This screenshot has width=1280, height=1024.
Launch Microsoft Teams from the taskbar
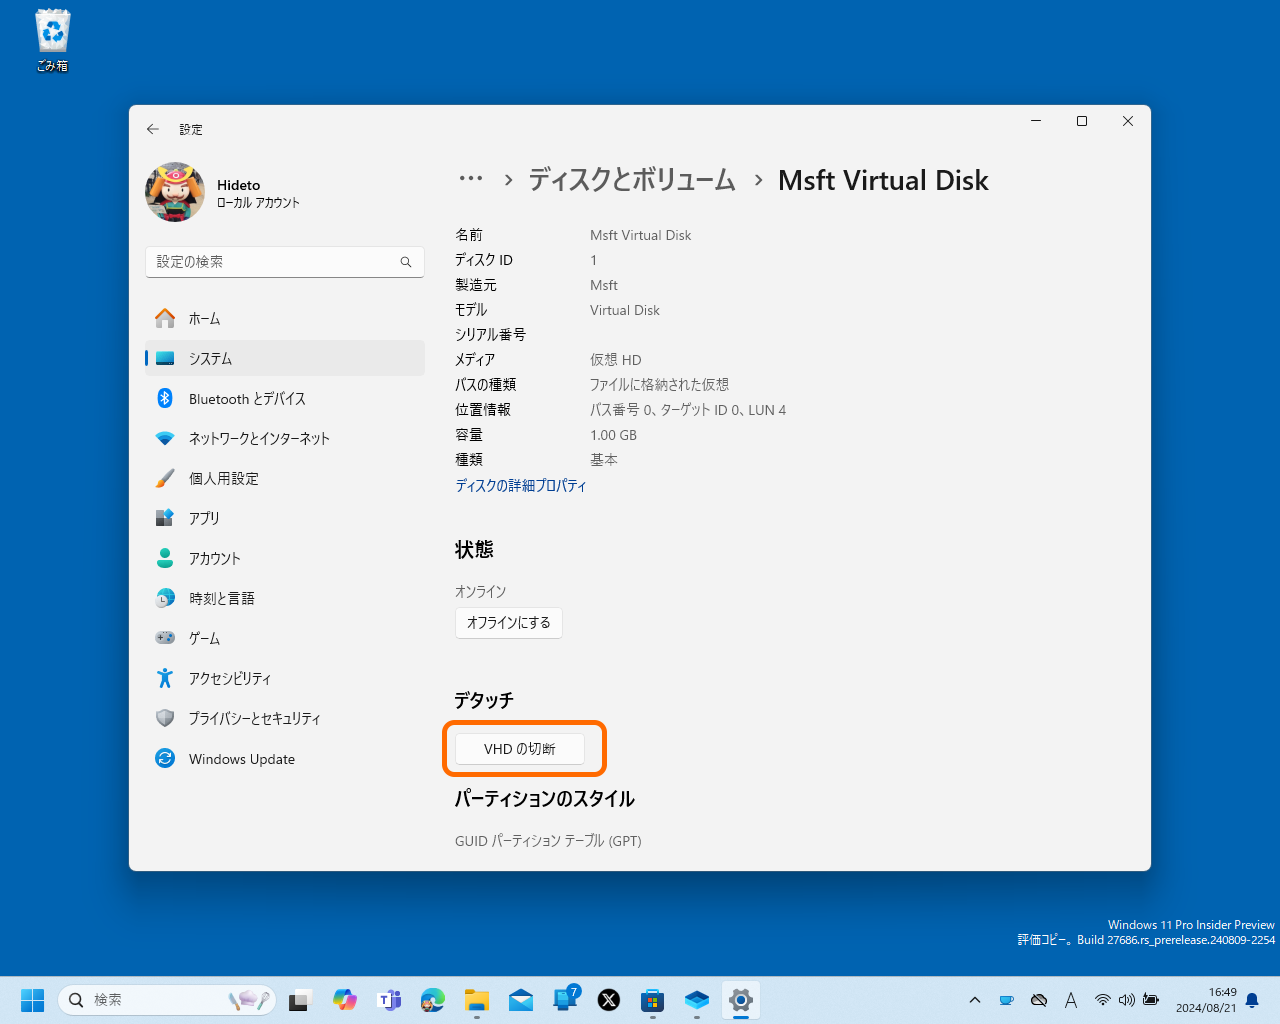[389, 999]
